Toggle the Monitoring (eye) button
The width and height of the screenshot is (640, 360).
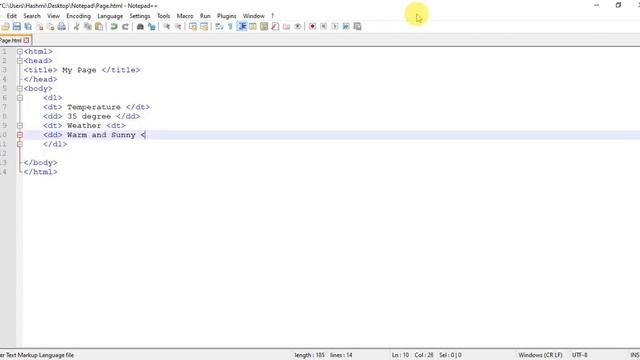(298, 27)
